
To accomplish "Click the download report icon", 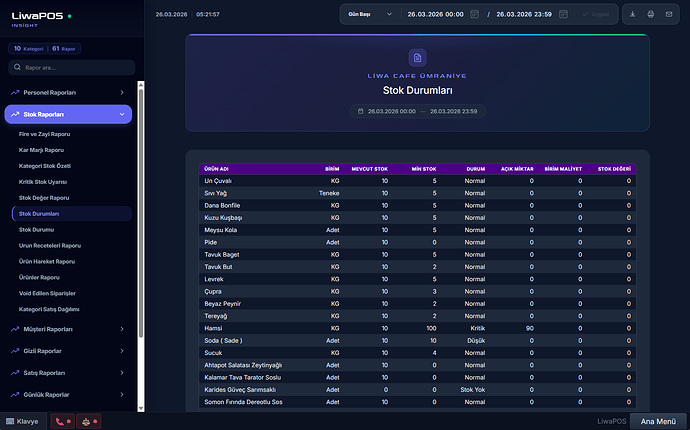I will 633,15.
